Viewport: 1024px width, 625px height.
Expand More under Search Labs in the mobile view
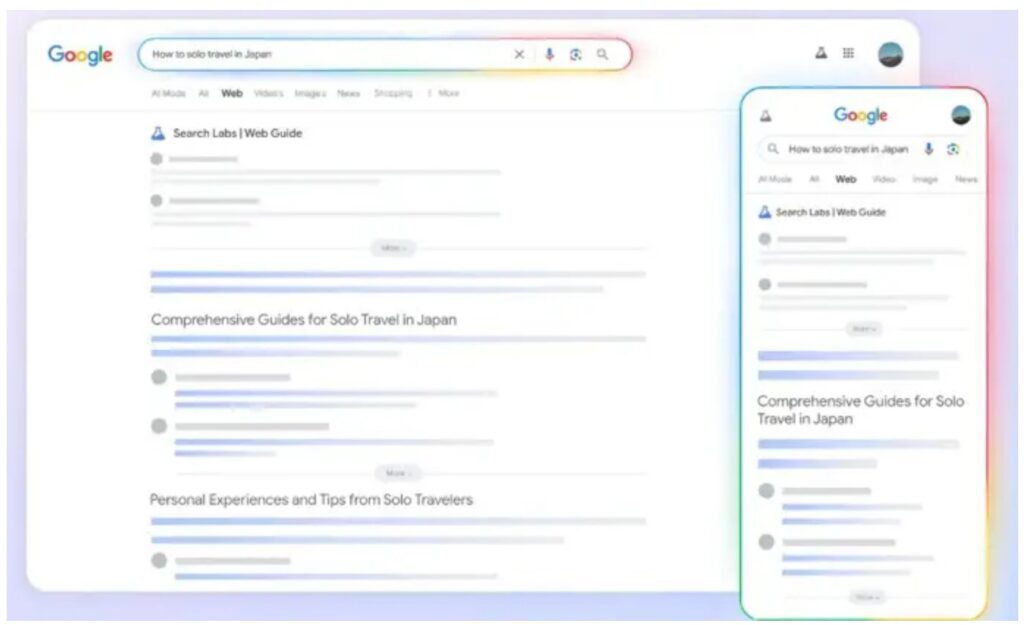863,329
